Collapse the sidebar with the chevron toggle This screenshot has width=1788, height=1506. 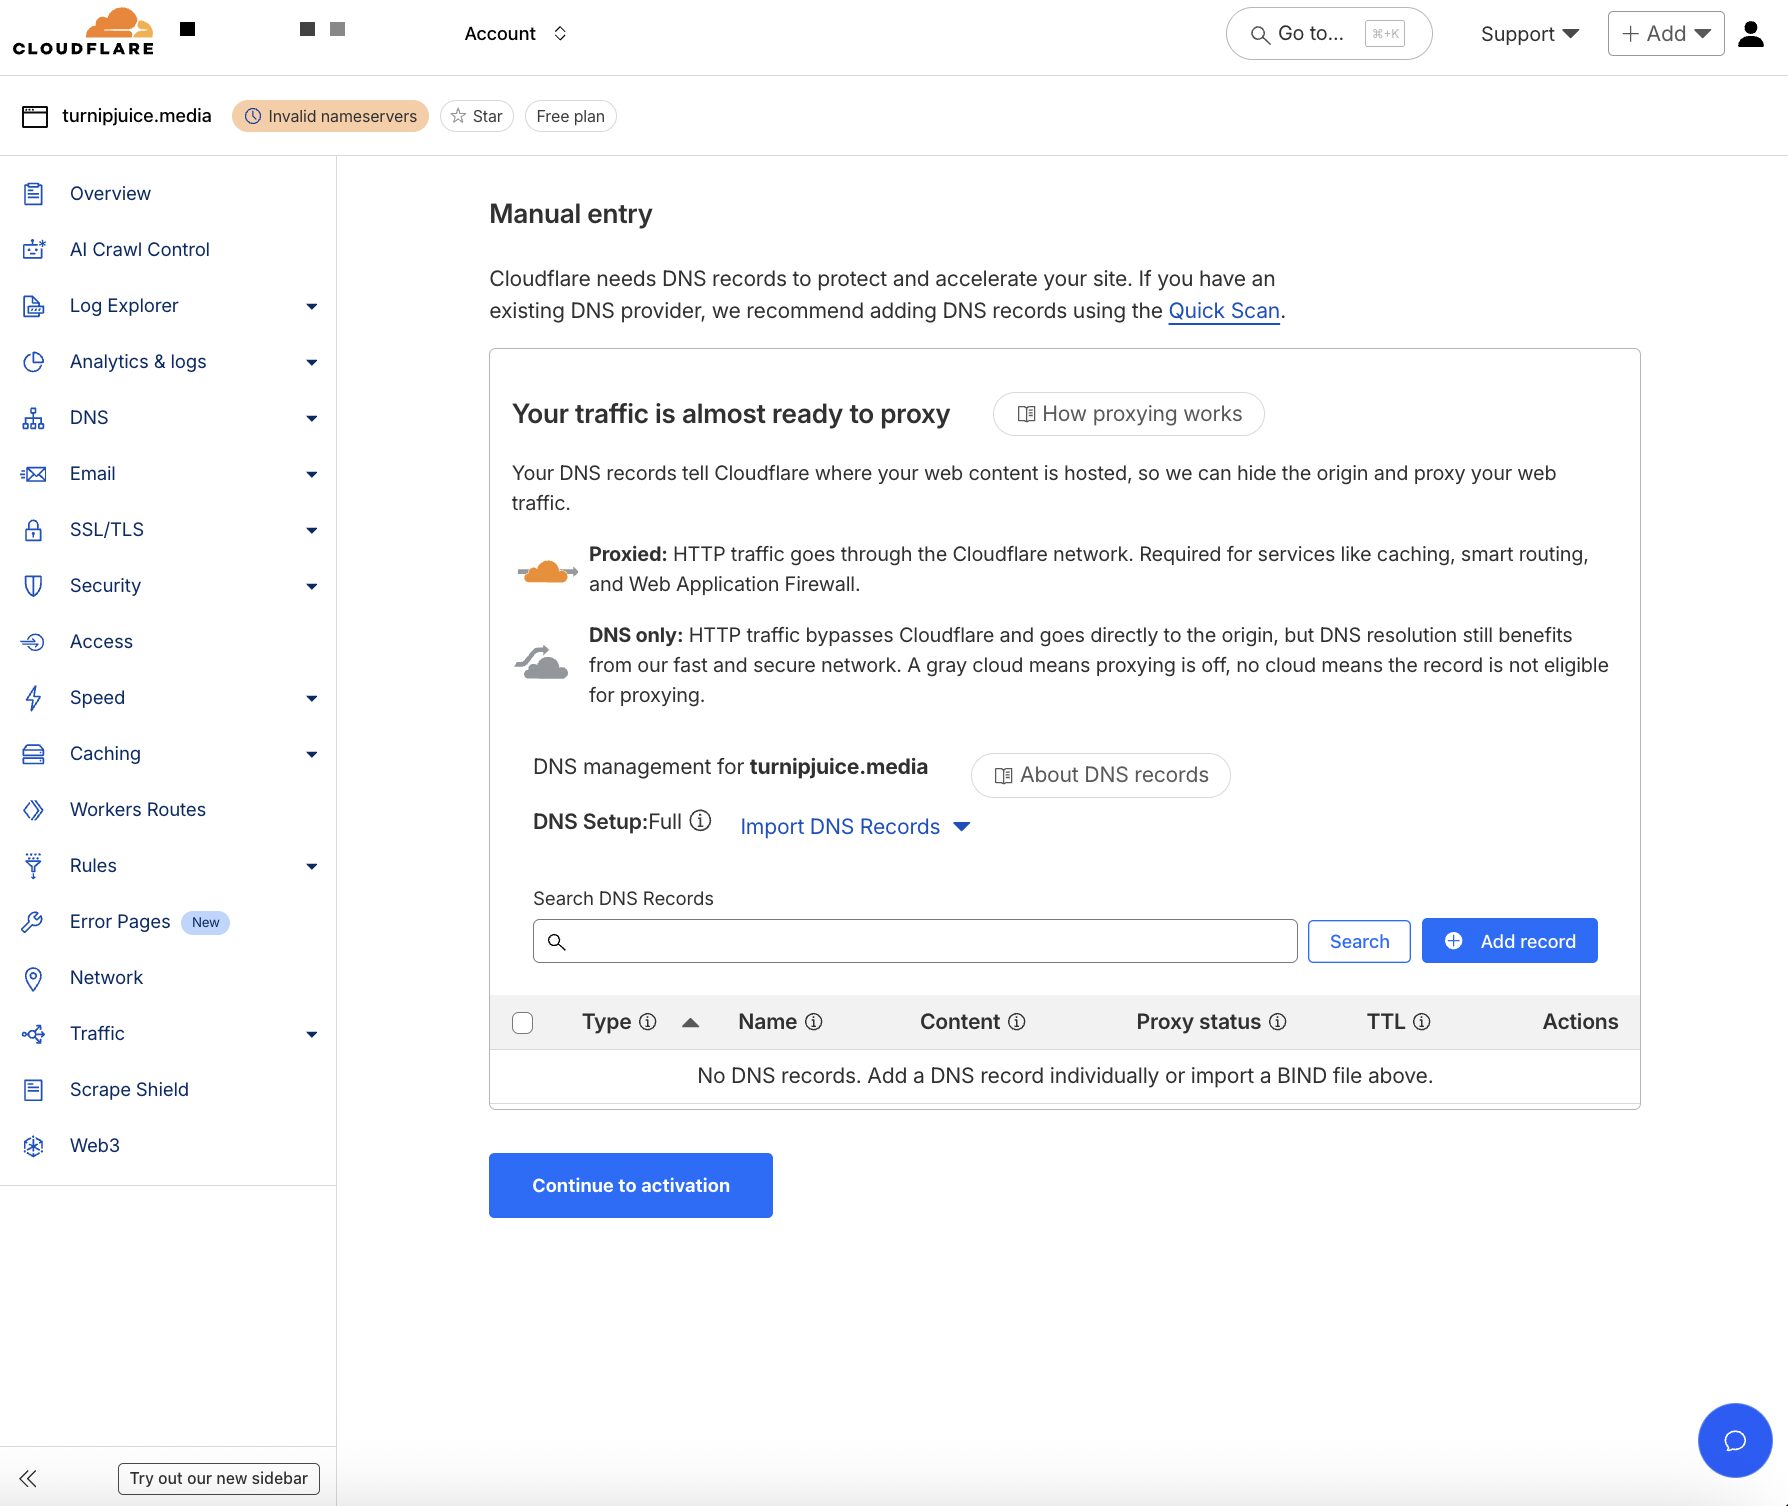(x=28, y=1478)
